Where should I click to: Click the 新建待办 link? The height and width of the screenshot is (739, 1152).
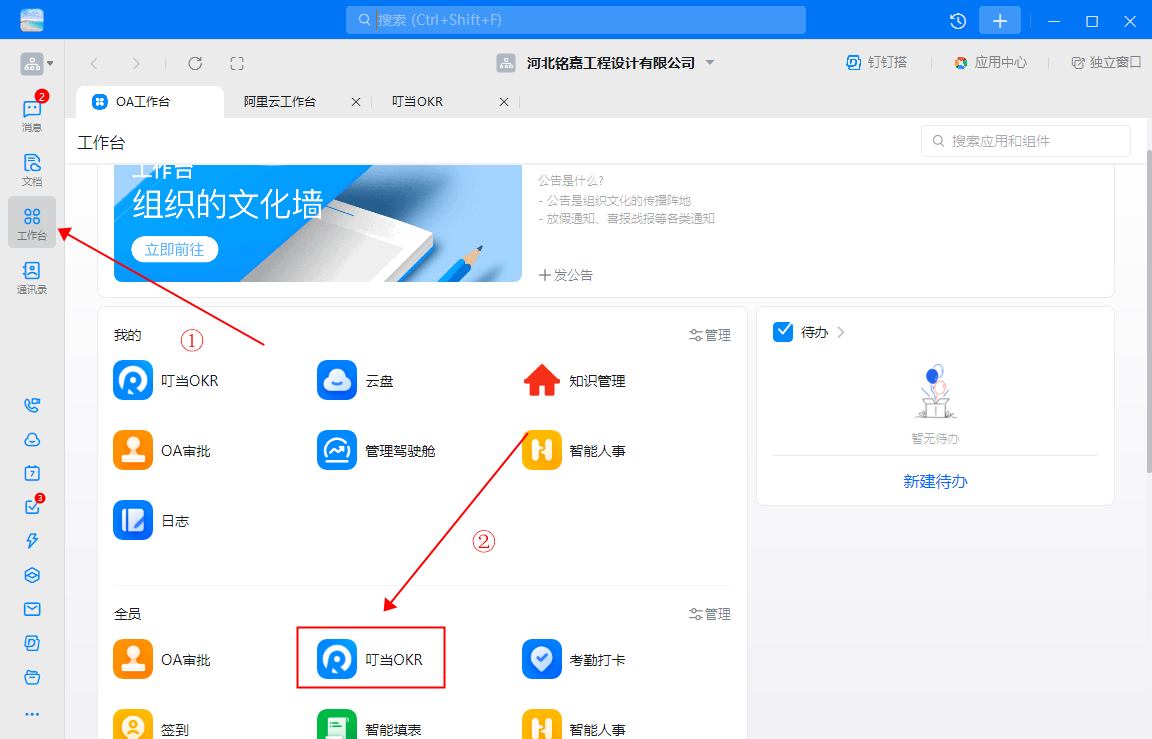point(935,481)
